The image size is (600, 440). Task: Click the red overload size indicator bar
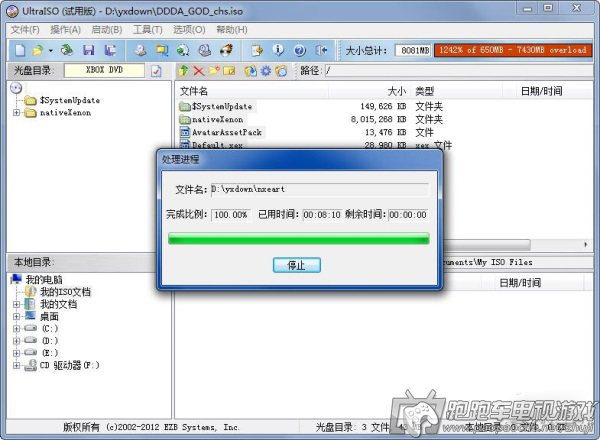pos(513,50)
